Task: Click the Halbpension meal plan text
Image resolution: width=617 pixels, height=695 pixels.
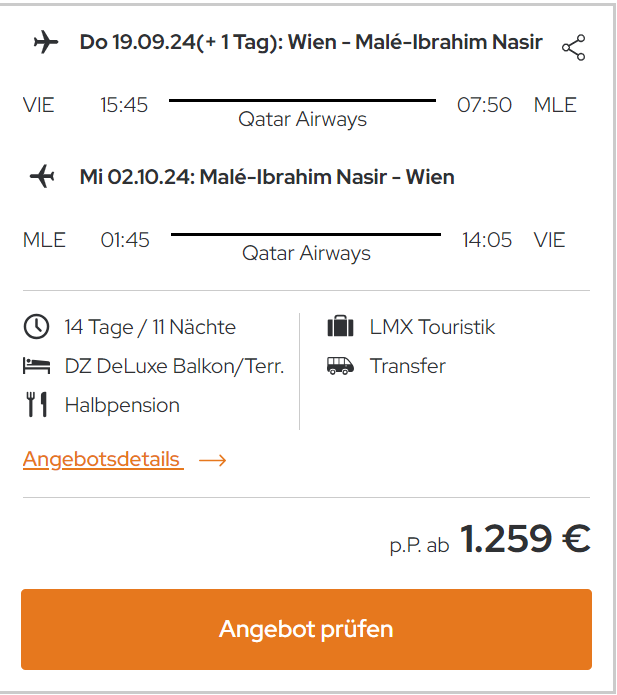Action: (x=122, y=406)
